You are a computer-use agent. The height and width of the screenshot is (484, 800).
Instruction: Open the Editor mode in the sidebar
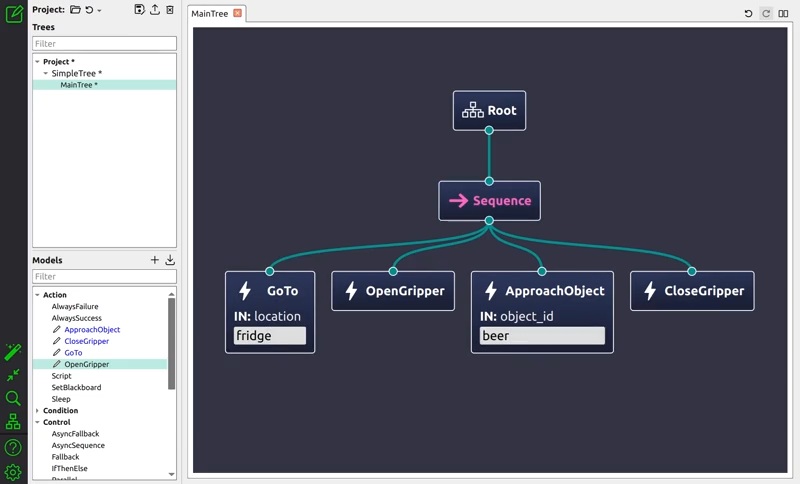pos(14,14)
